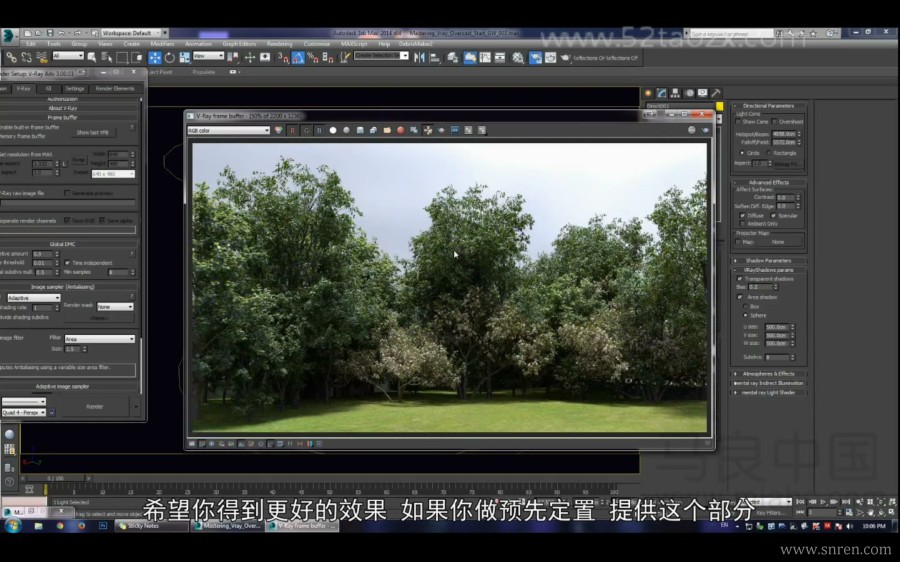The height and width of the screenshot is (562, 900).
Task: Select the Select and Move tool
Action: click(x=155, y=57)
